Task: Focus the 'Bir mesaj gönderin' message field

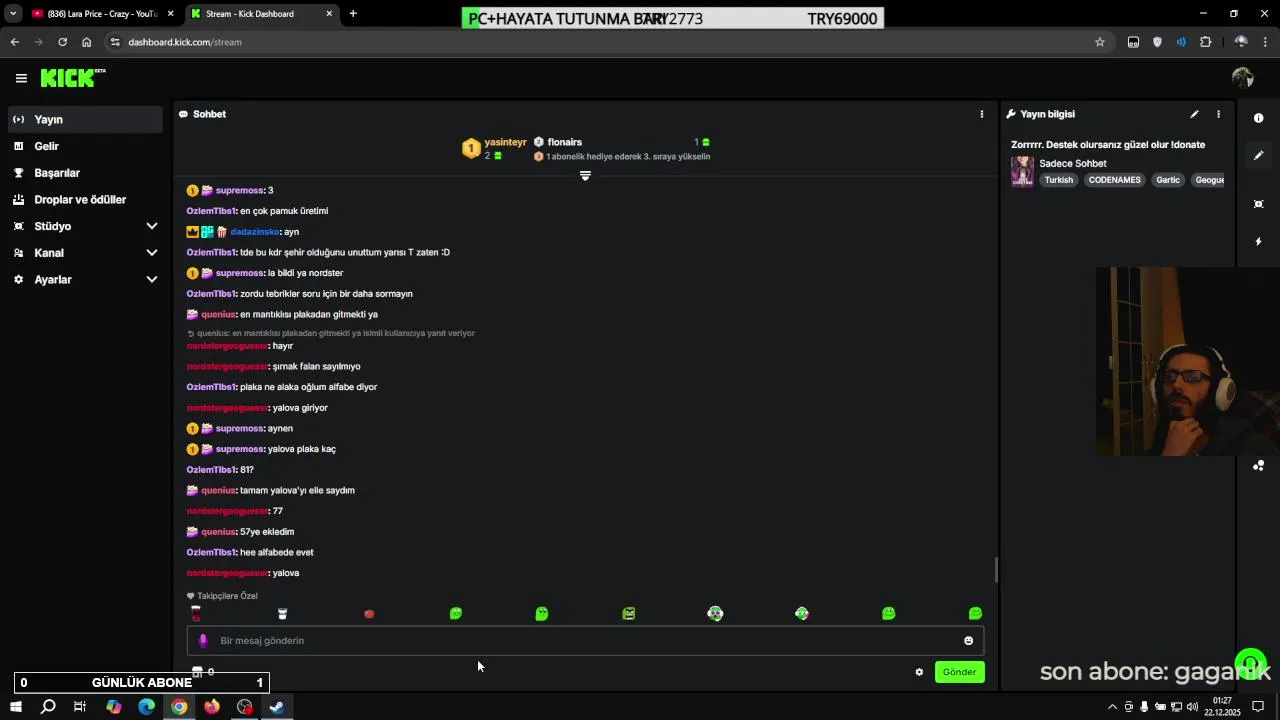Action: 585,641
